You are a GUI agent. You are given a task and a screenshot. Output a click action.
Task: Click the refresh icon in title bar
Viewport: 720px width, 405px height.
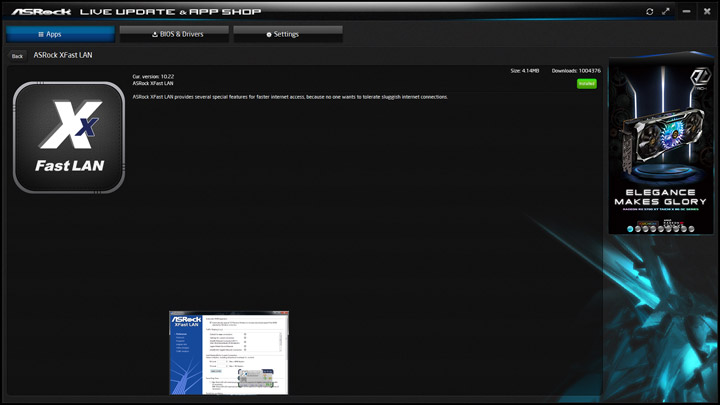pyautogui.click(x=649, y=11)
